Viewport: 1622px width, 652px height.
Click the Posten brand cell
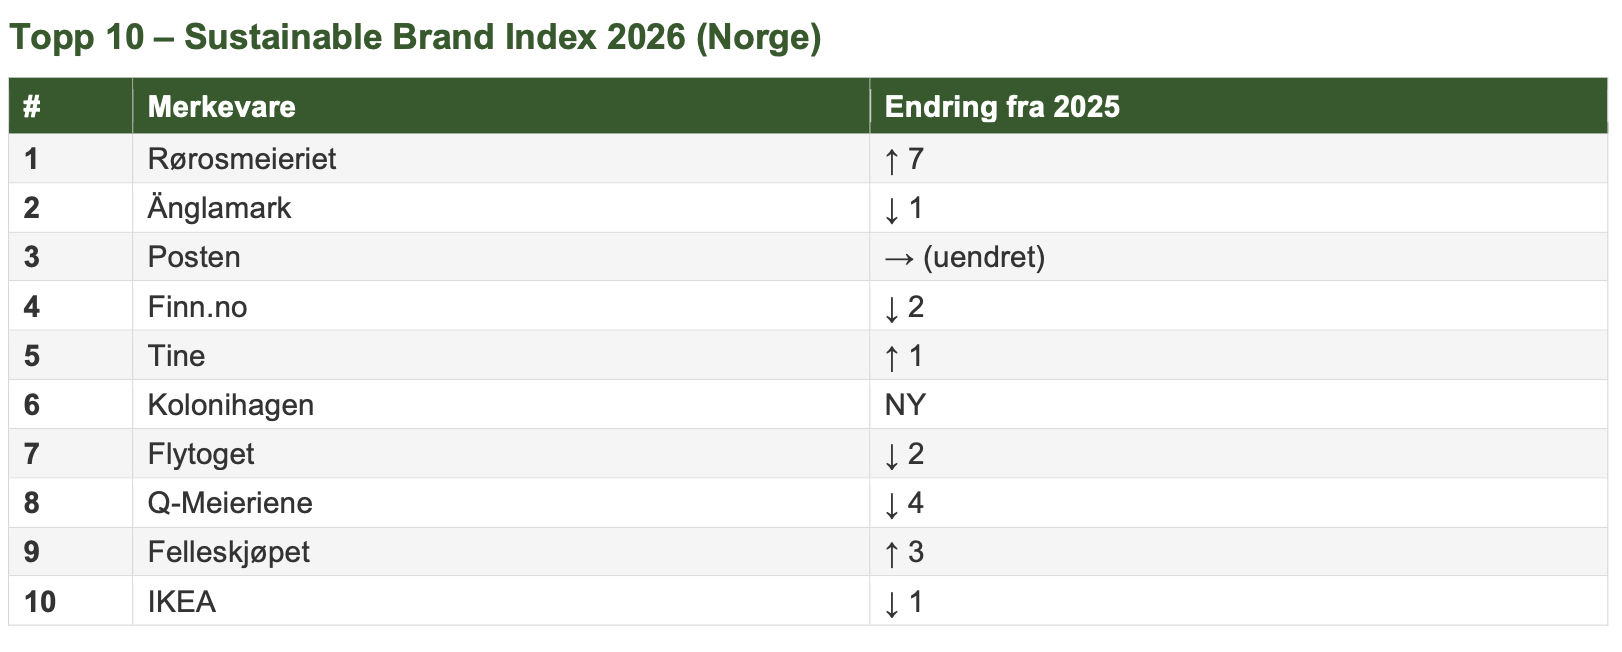coord(194,257)
